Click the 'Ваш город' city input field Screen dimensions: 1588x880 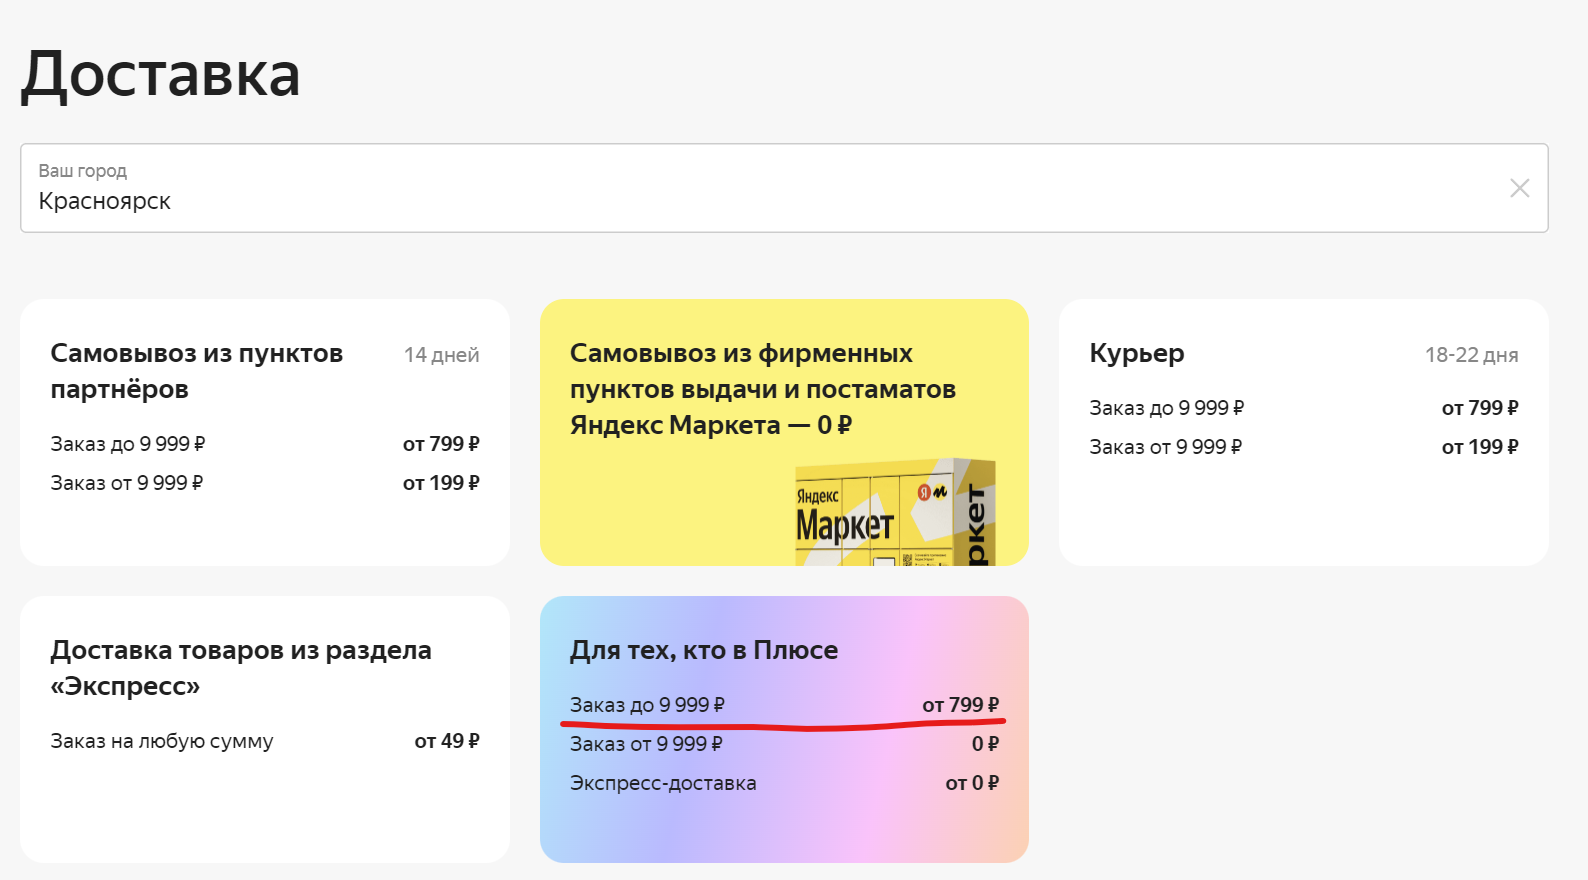tap(784, 188)
